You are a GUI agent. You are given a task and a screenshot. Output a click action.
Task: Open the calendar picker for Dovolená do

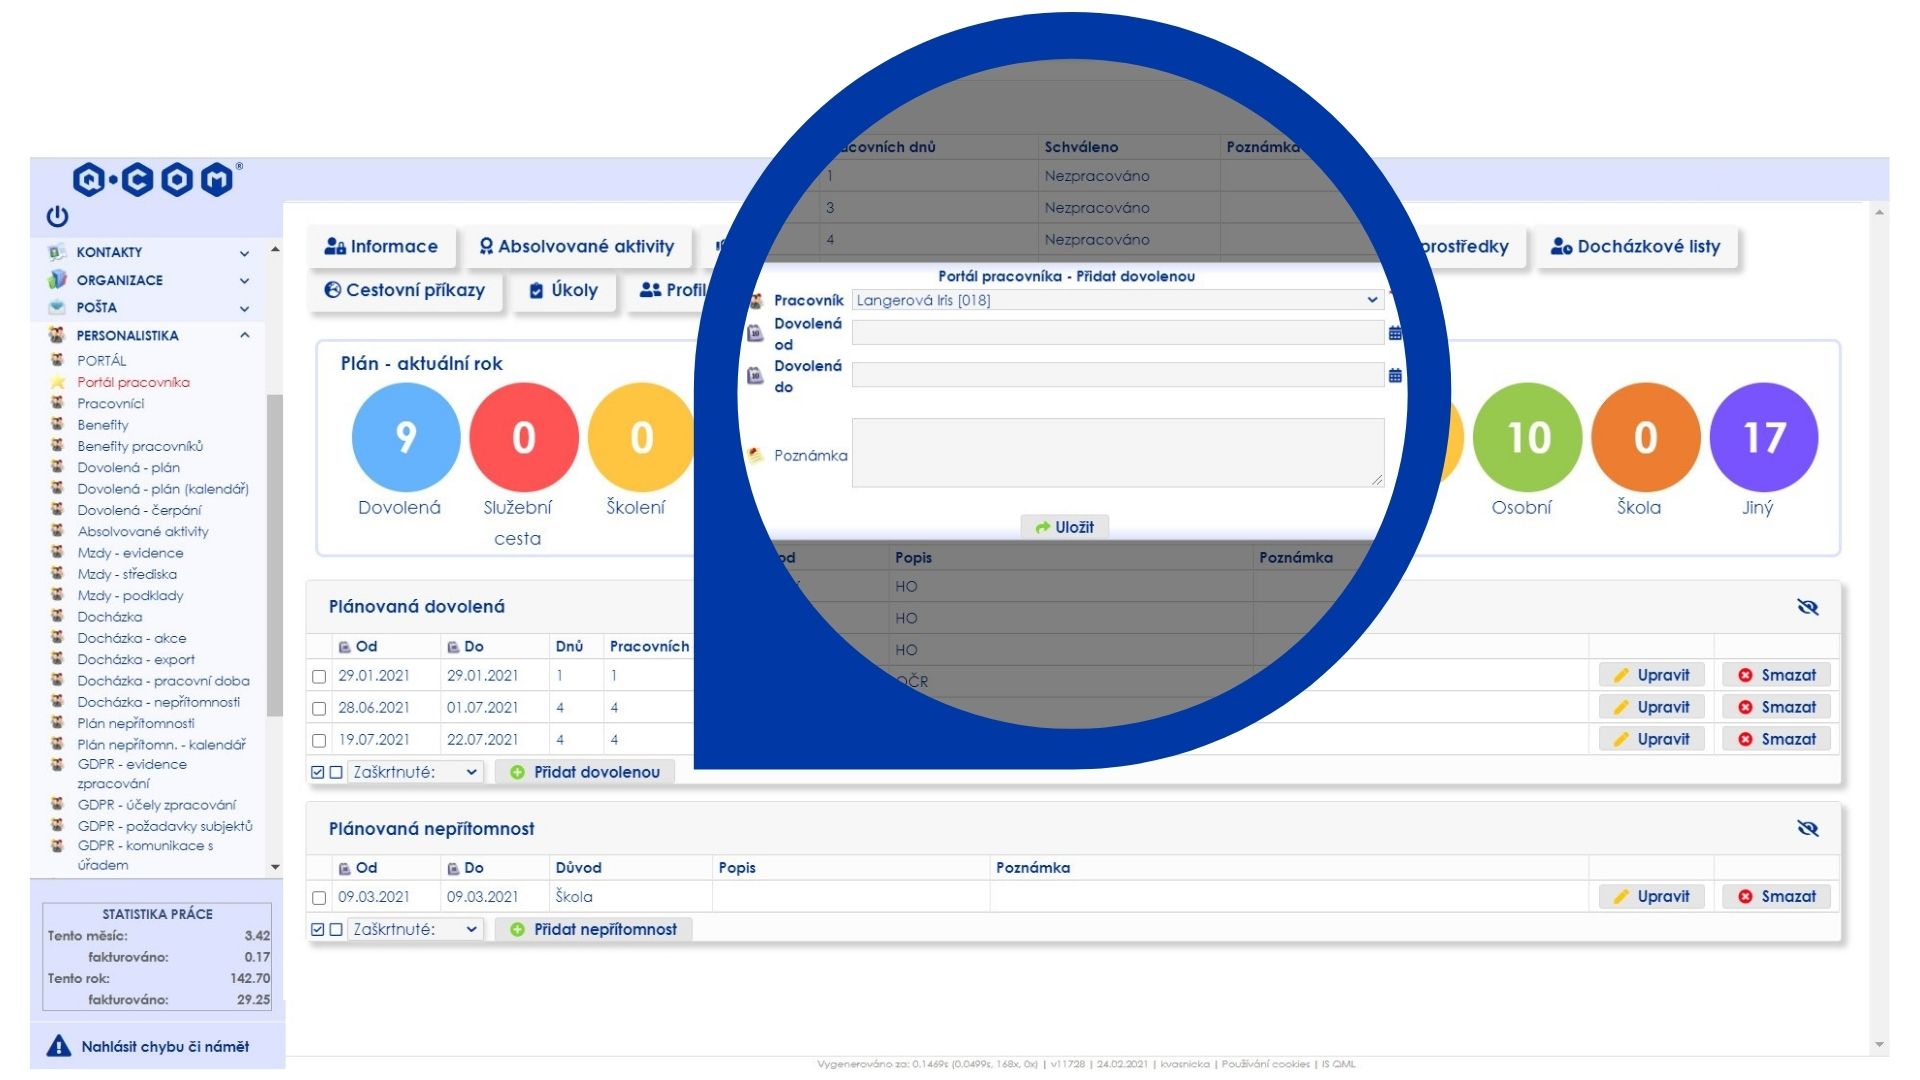coord(1395,375)
